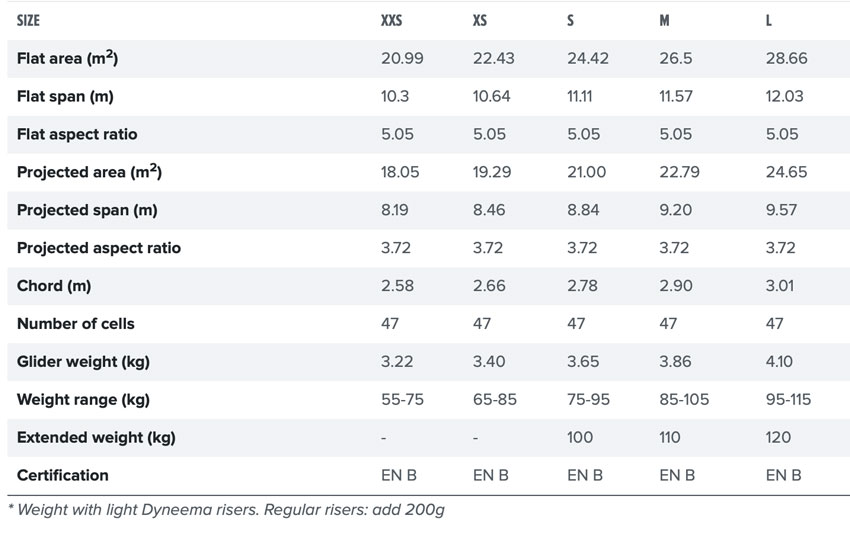Select the Weight range (kg) label
This screenshot has width=850, height=533.
coord(83,400)
